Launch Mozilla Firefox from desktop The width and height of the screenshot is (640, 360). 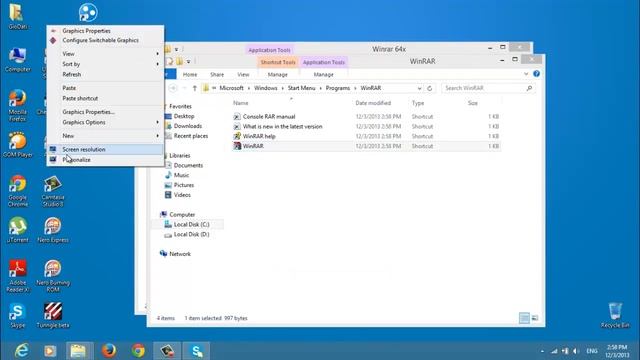coord(18,106)
